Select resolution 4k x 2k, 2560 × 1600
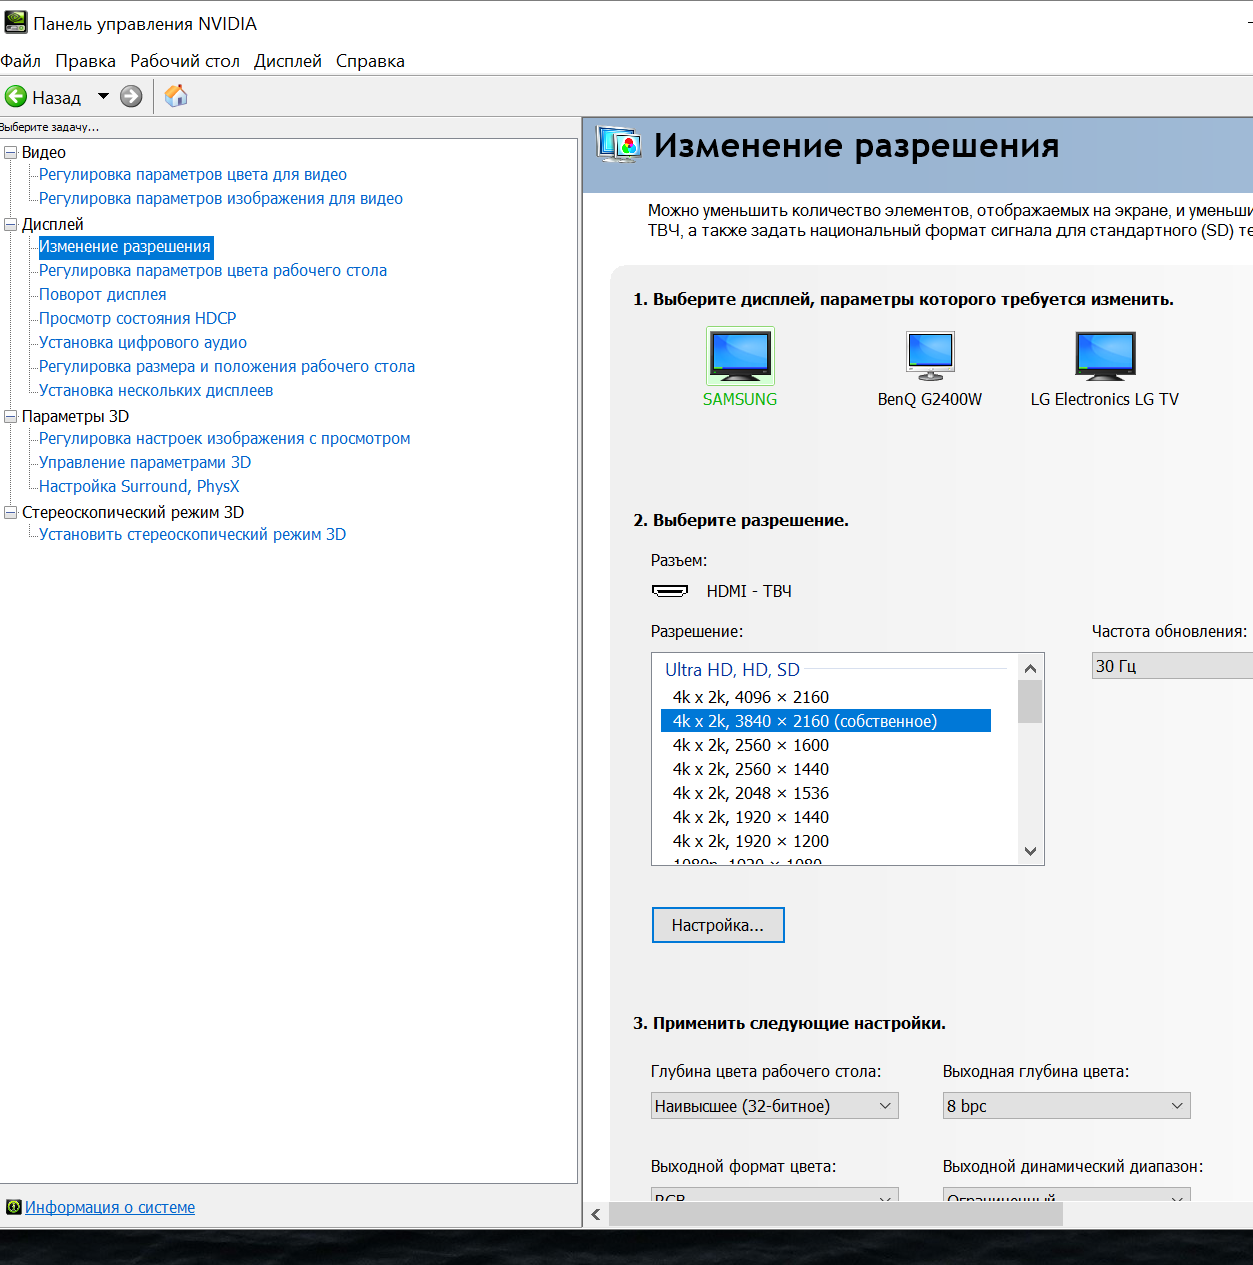The height and width of the screenshot is (1265, 1253). 751,745
